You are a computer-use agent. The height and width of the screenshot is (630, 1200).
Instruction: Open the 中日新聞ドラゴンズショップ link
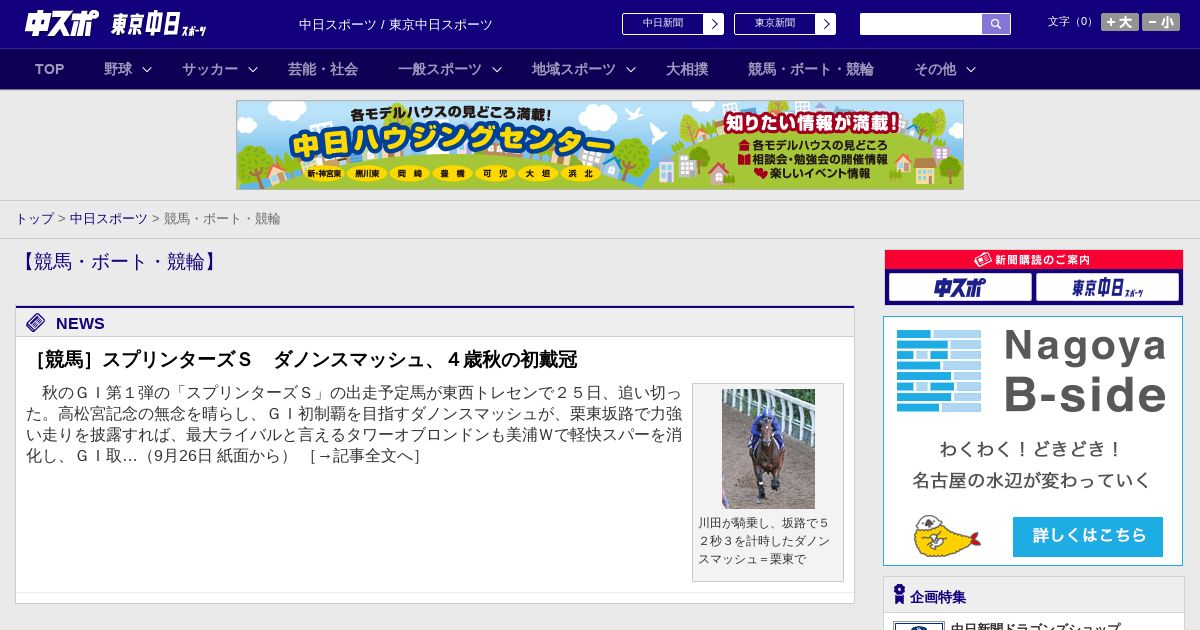[x=1035, y=628]
